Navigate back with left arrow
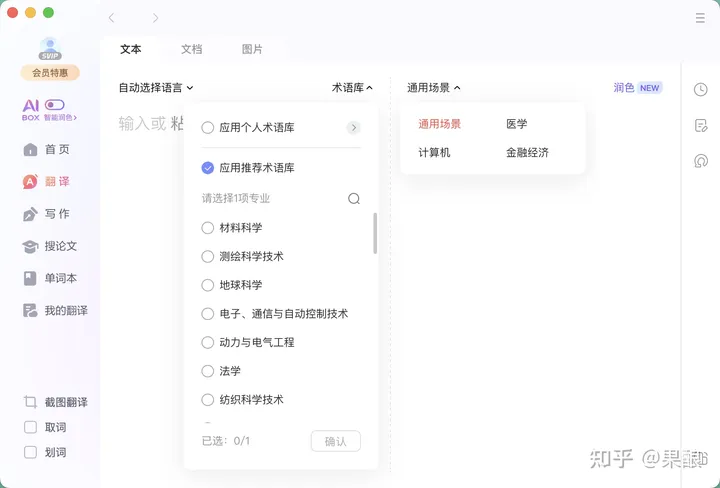 (111, 18)
